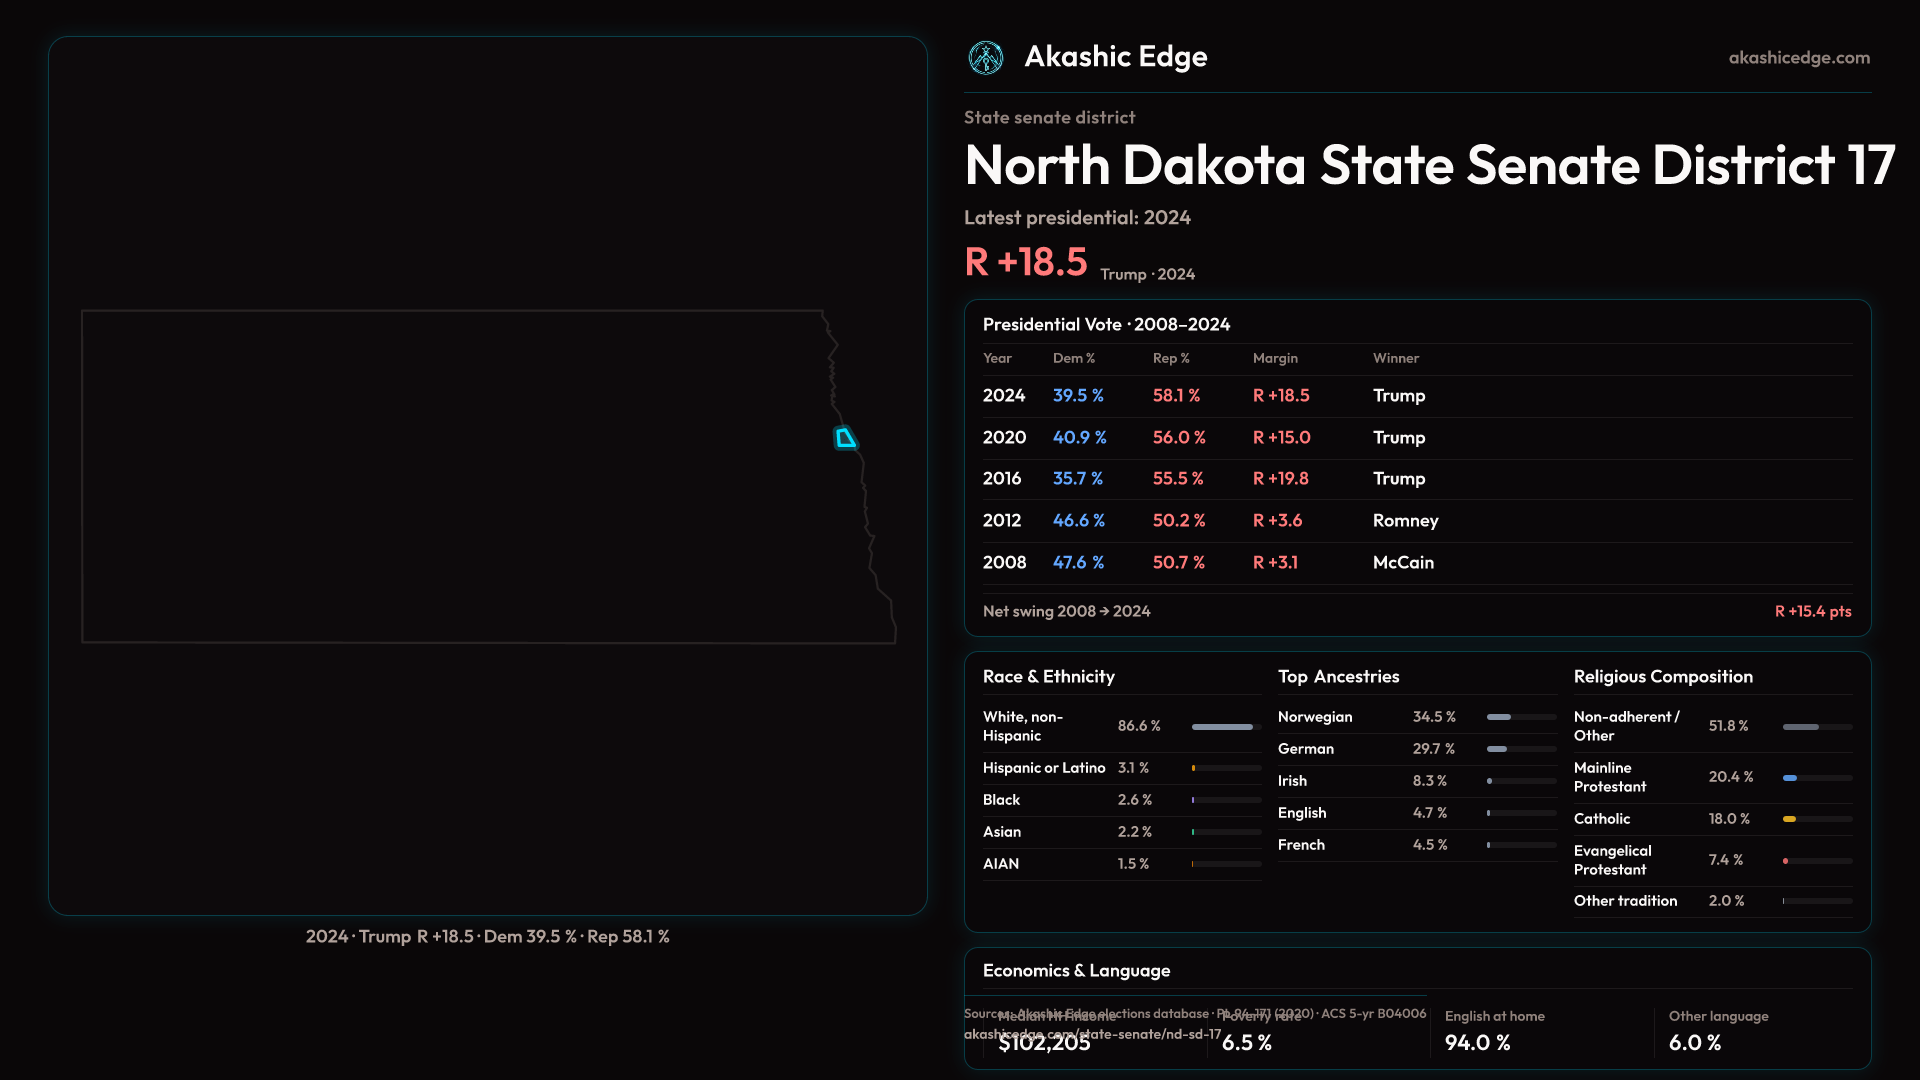The width and height of the screenshot is (1920, 1080).
Task: Click the map caption below the map
Action: tap(487, 937)
